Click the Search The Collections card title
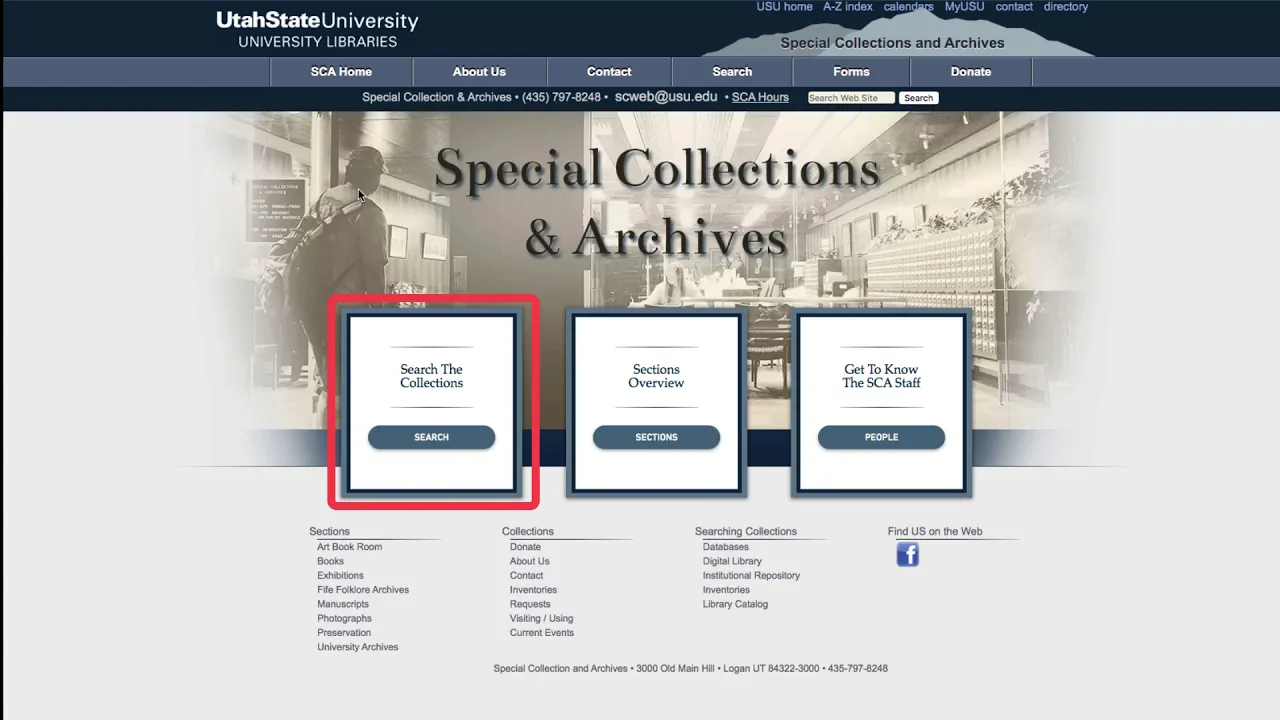1280x720 pixels. point(431,376)
